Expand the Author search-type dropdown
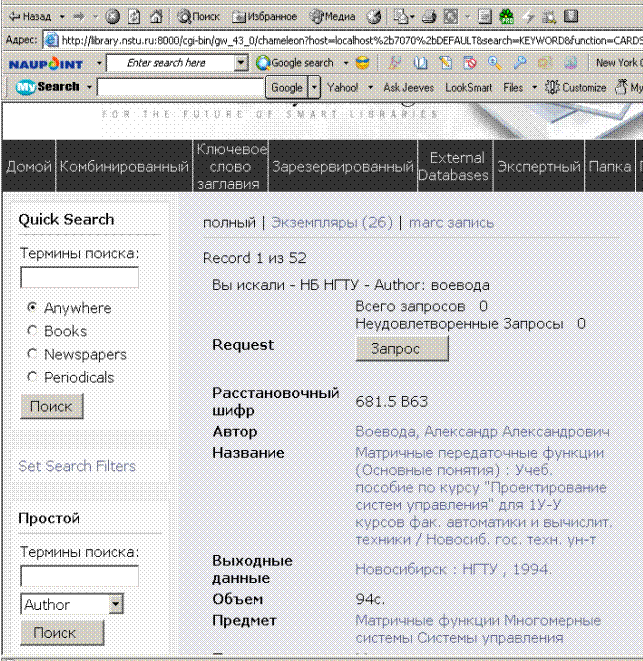The image size is (643, 661). [116, 604]
